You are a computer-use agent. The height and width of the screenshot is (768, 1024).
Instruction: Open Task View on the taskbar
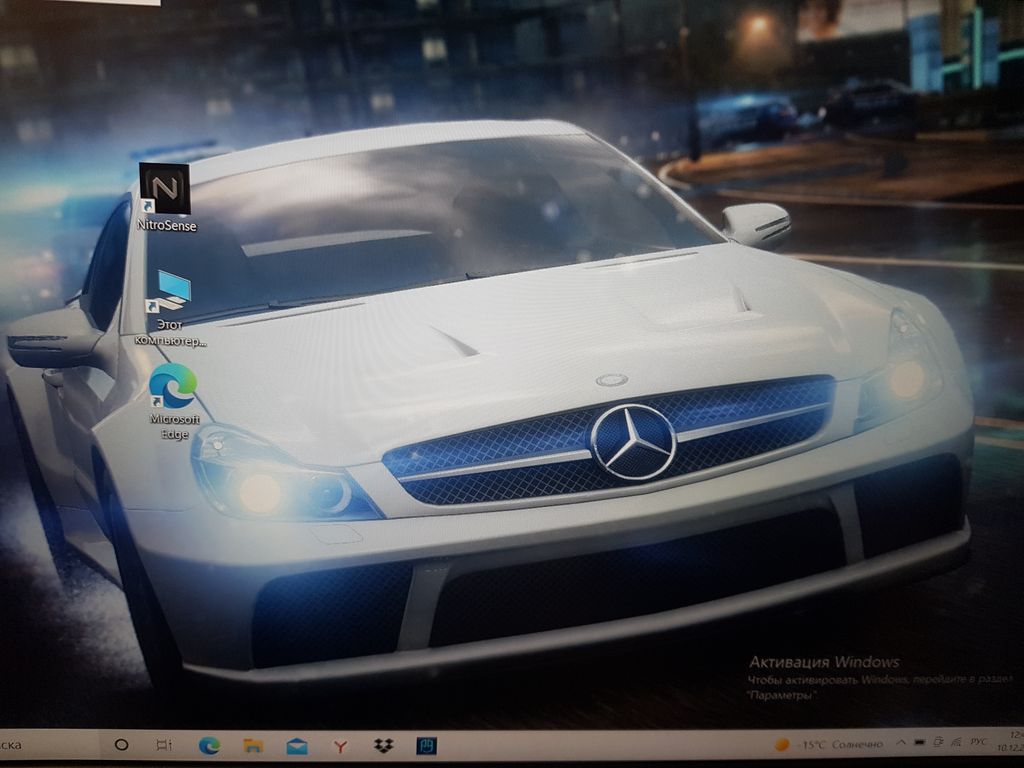click(x=164, y=745)
